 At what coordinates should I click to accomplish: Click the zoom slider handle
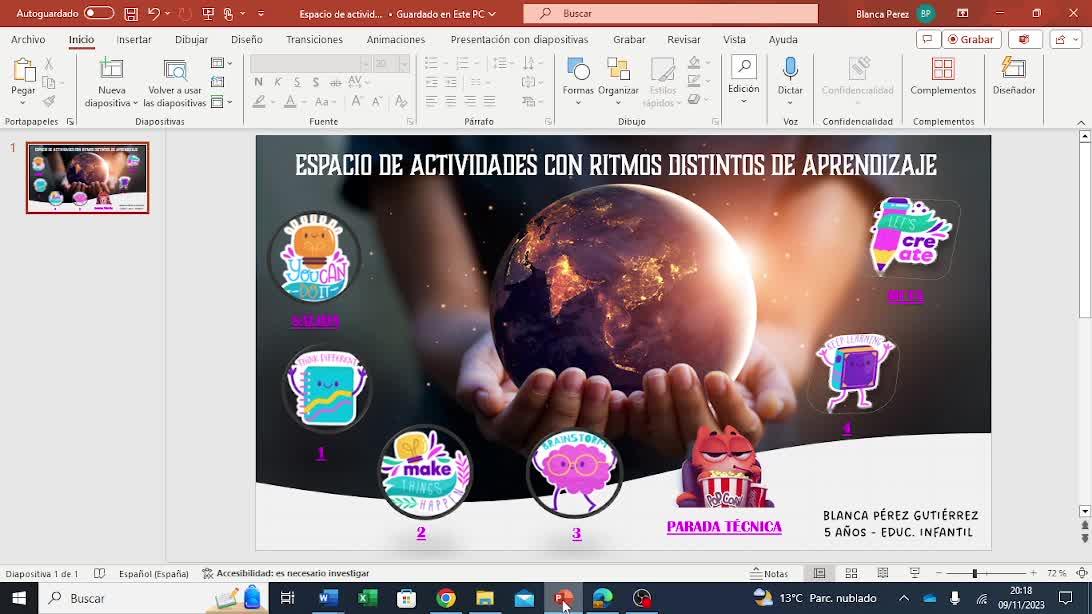pyautogui.click(x=975, y=573)
